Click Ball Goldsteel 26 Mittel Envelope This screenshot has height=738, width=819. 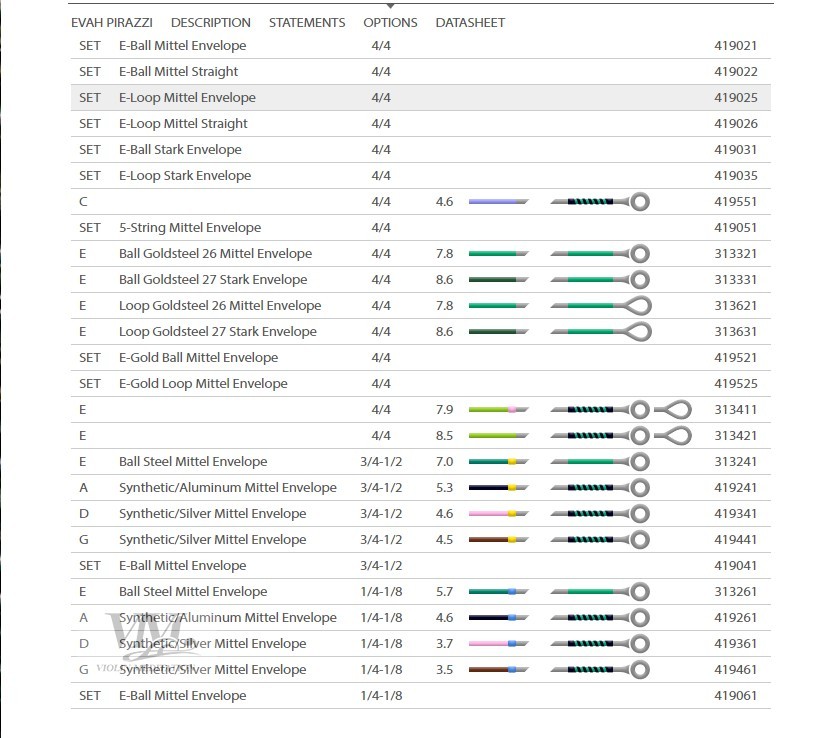coord(215,254)
